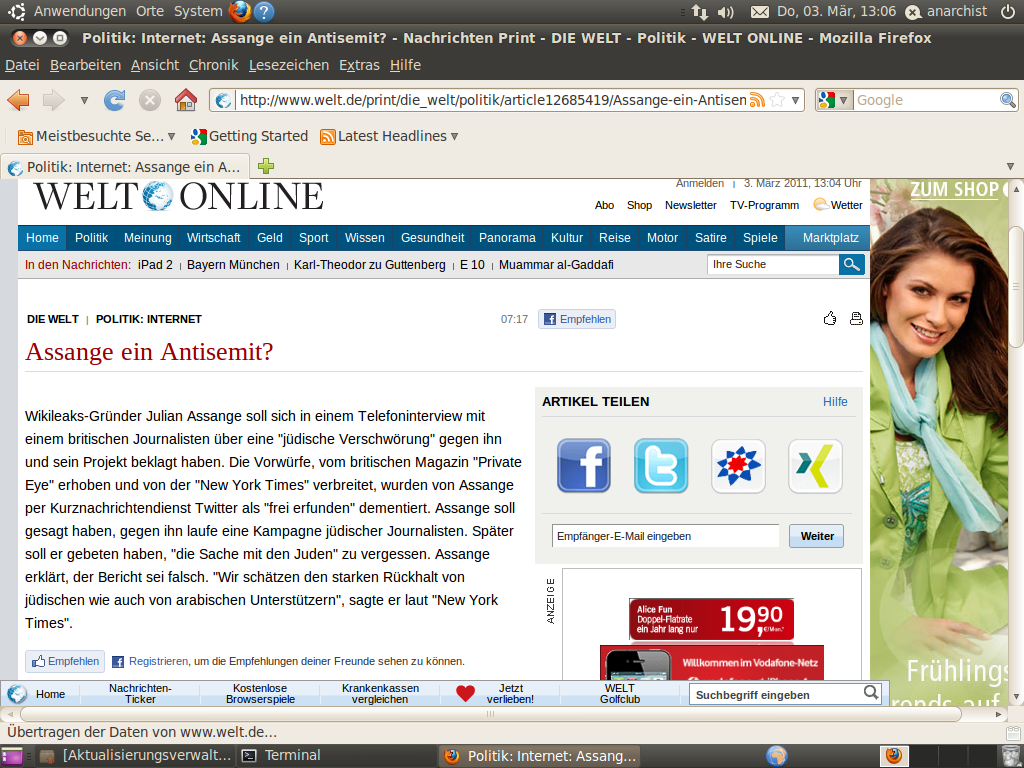
Task: Click the vertical page scrollbar
Action: (x=1016, y=287)
